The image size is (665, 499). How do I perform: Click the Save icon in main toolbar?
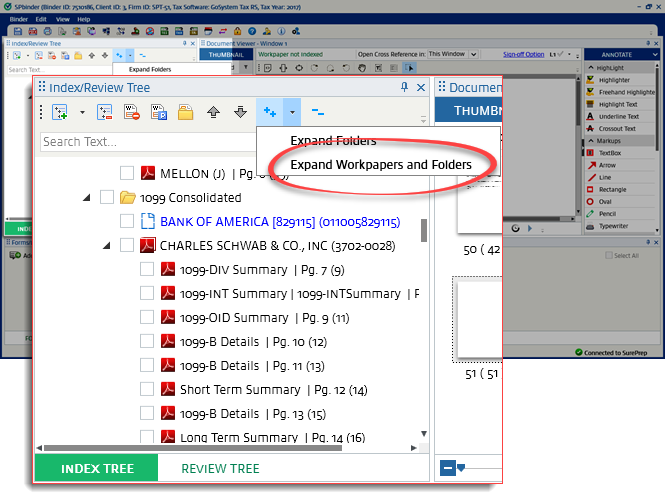pyautogui.click(x=17, y=31)
